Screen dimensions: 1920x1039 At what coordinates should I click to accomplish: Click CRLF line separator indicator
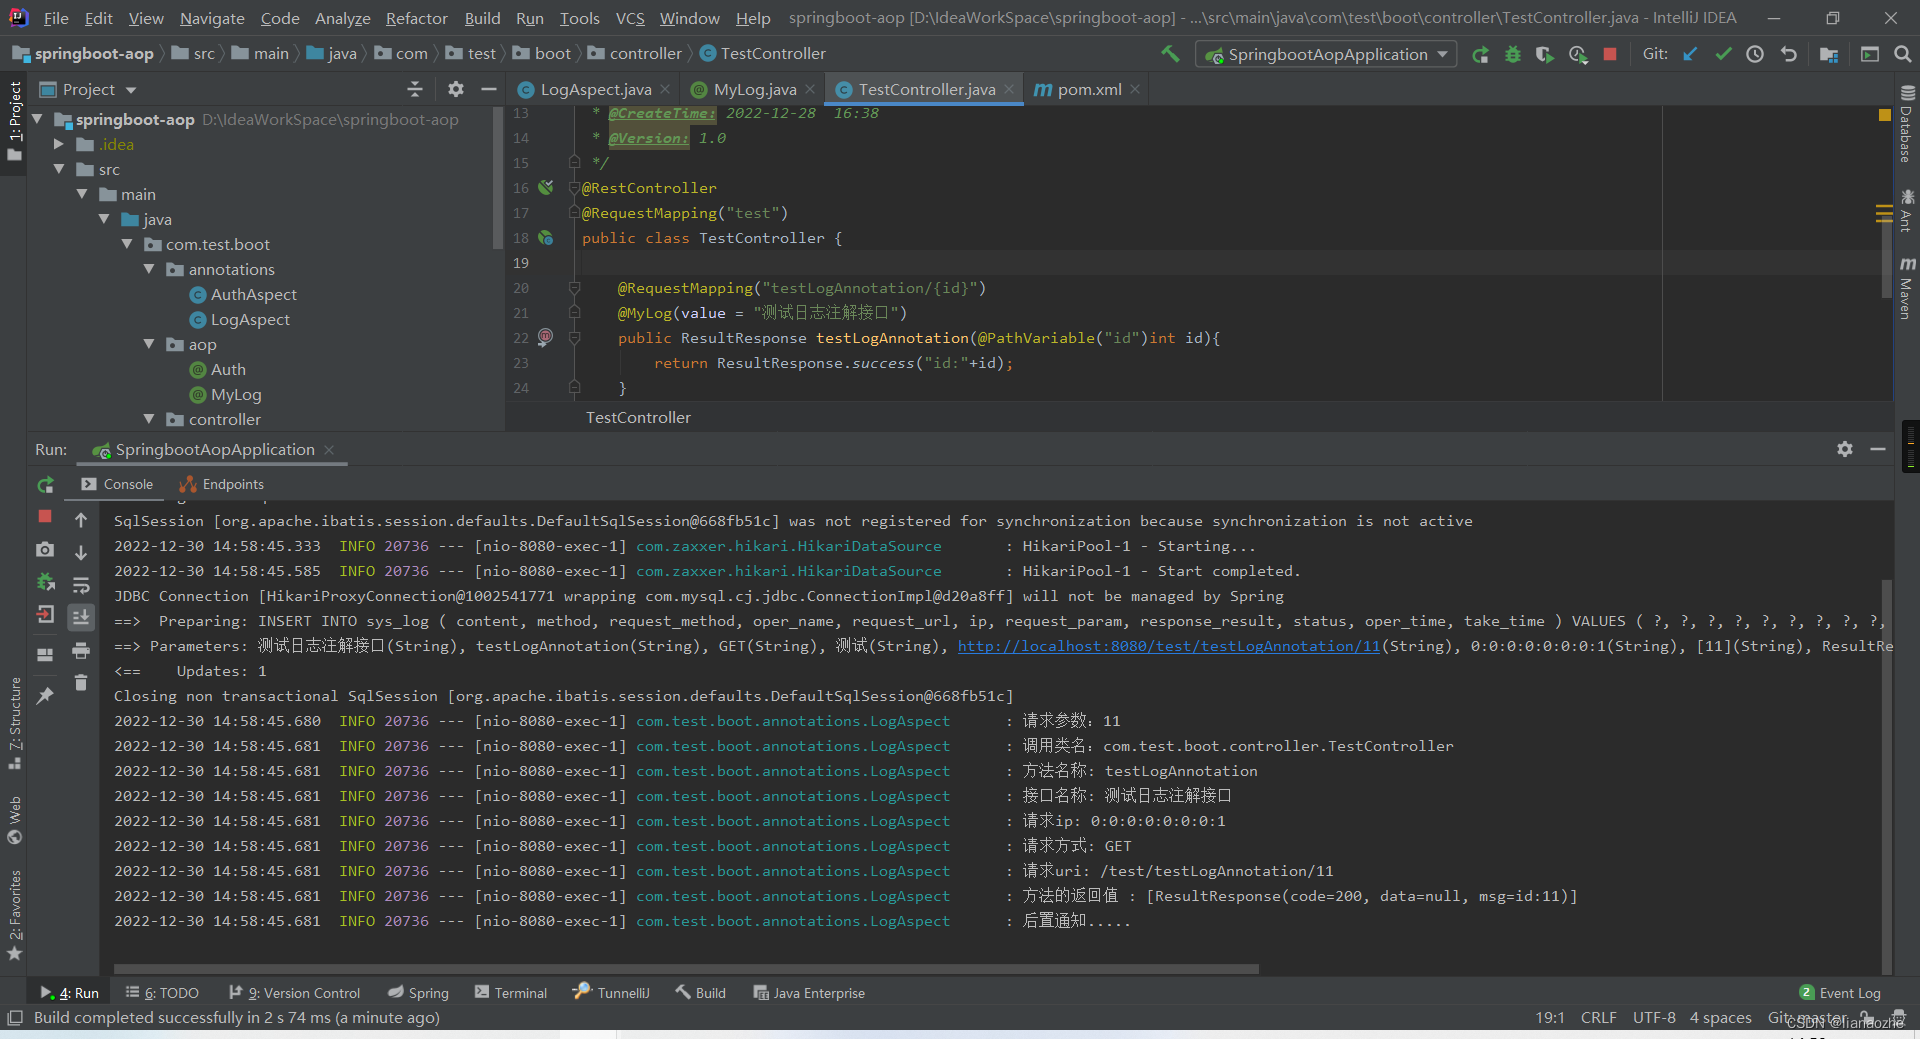coord(1598,1017)
